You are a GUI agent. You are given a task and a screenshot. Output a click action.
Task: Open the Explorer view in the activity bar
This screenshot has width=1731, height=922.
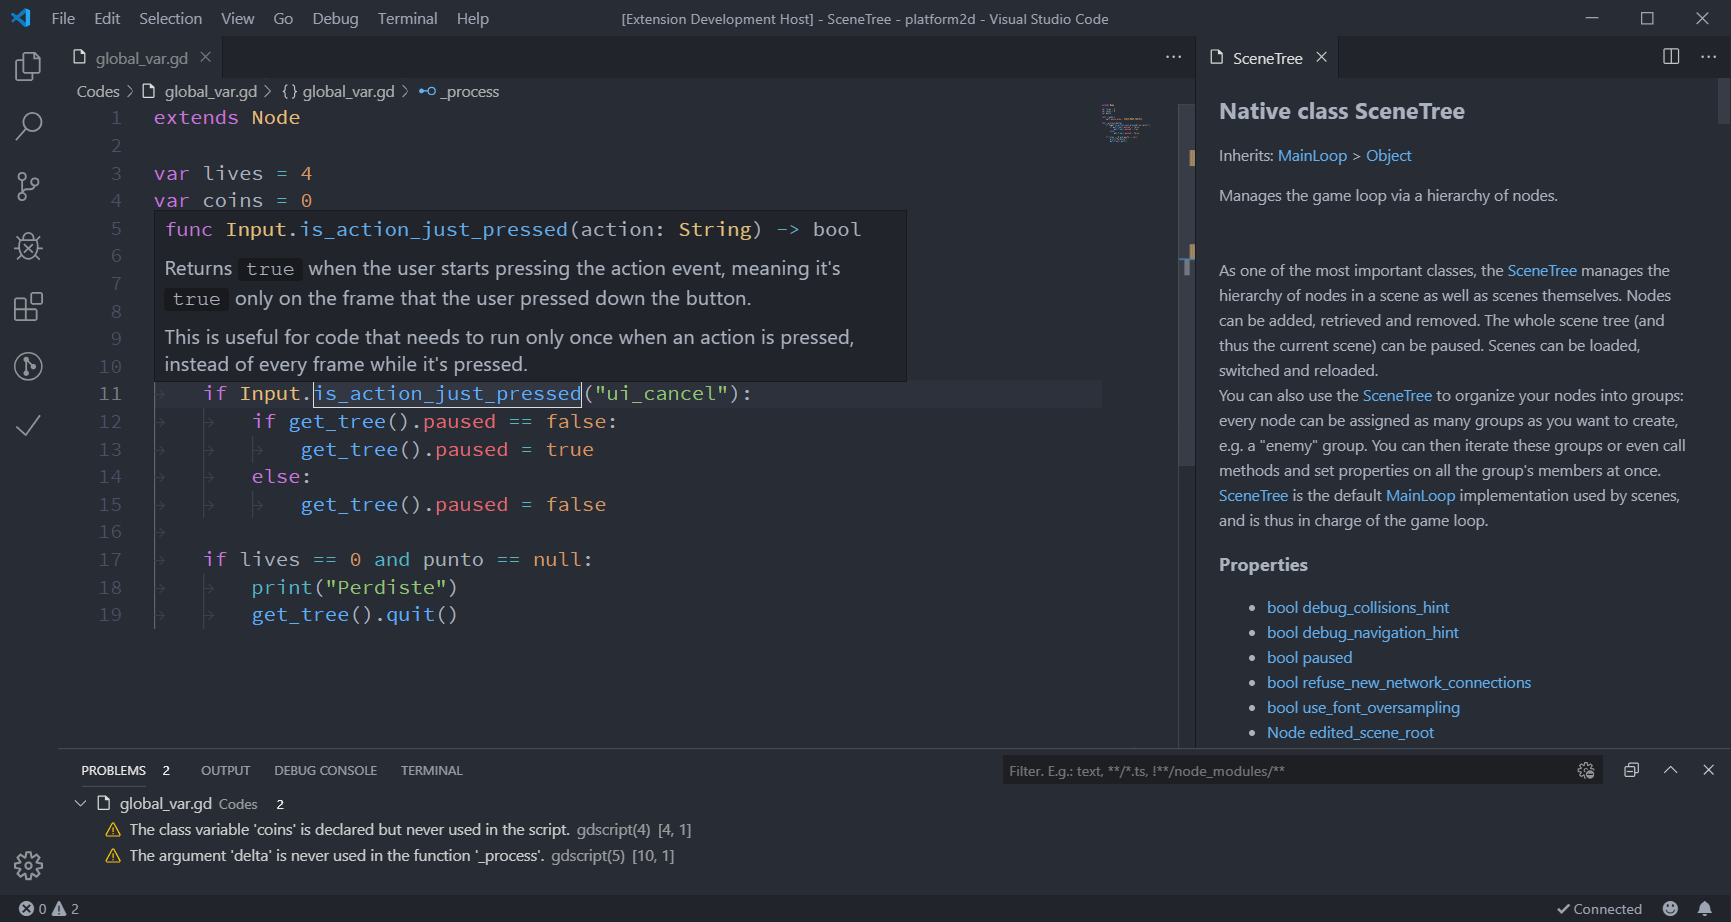(x=27, y=66)
